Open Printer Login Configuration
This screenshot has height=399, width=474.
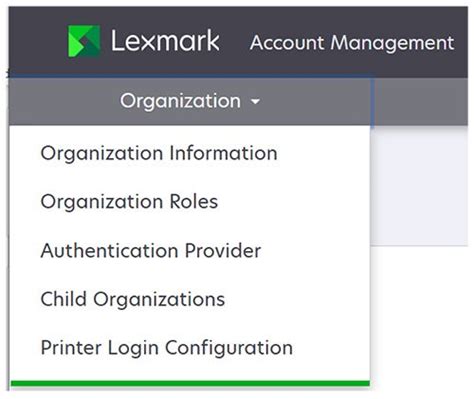pyautogui.click(x=167, y=348)
